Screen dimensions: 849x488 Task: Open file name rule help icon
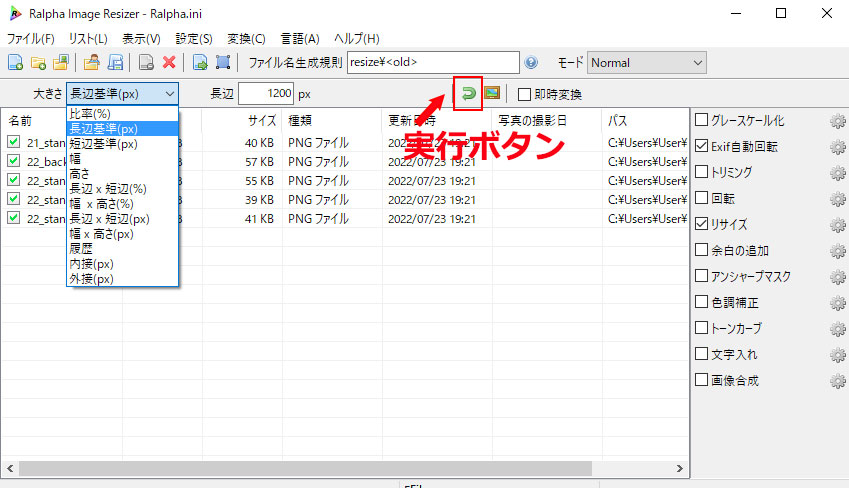click(531, 62)
